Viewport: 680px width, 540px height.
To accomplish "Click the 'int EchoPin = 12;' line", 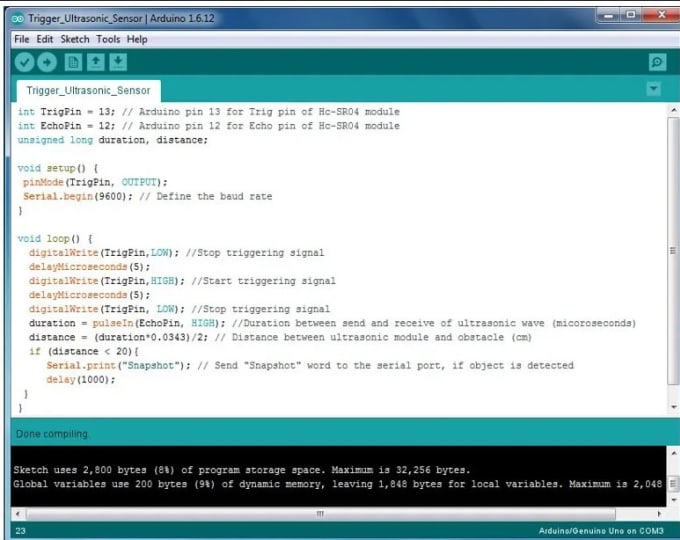I will click(209, 126).
